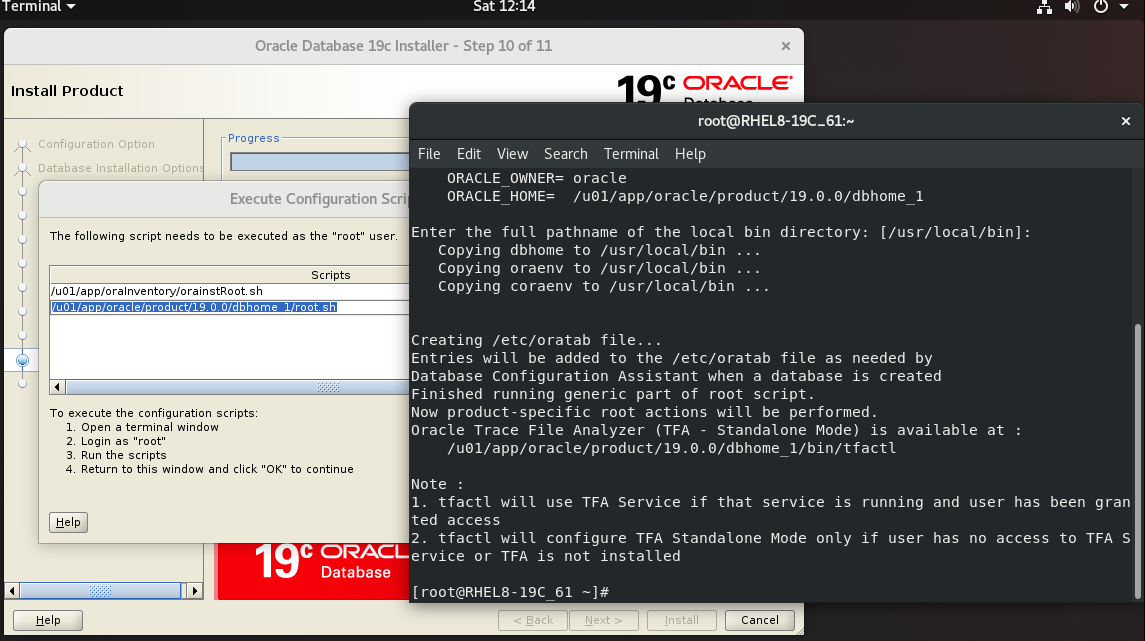The width and height of the screenshot is (1145, 641).
Task: Select the dbhome_1/root.sh script row
Action: (229, 307)
